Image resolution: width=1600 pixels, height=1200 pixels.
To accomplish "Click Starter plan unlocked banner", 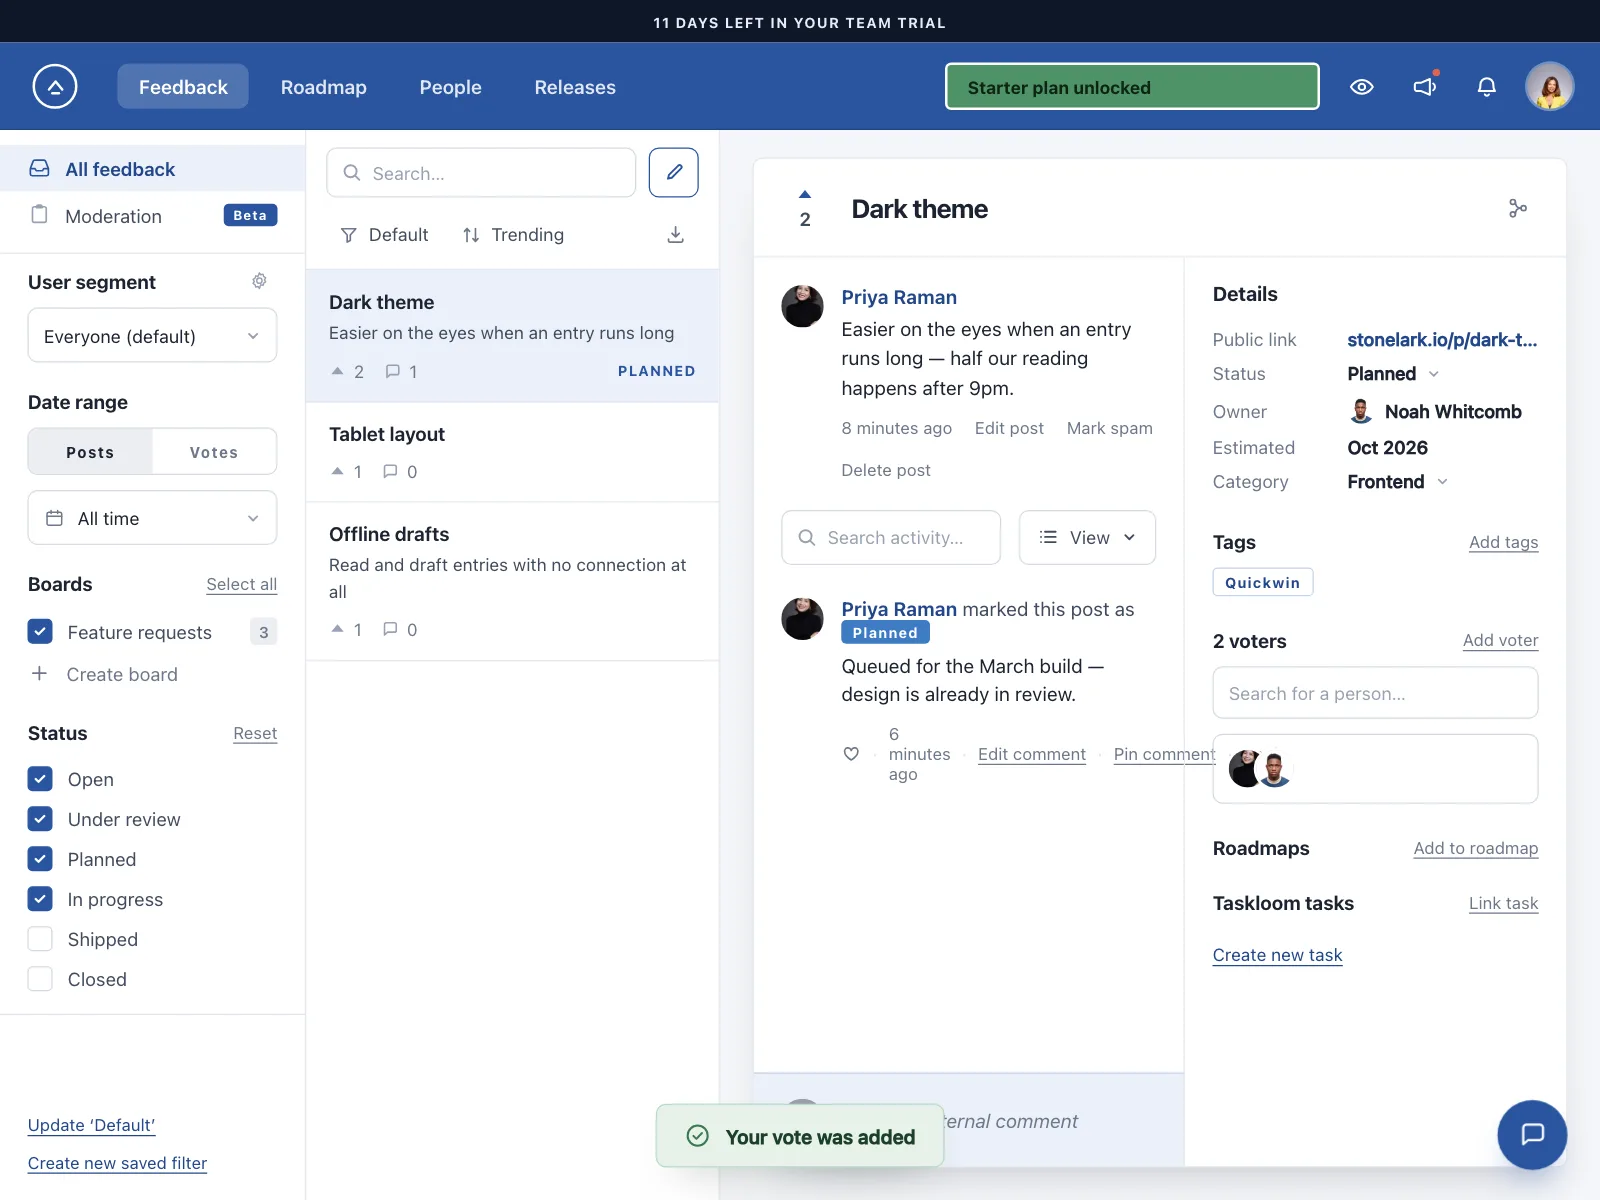I will tap(1132, 87).
